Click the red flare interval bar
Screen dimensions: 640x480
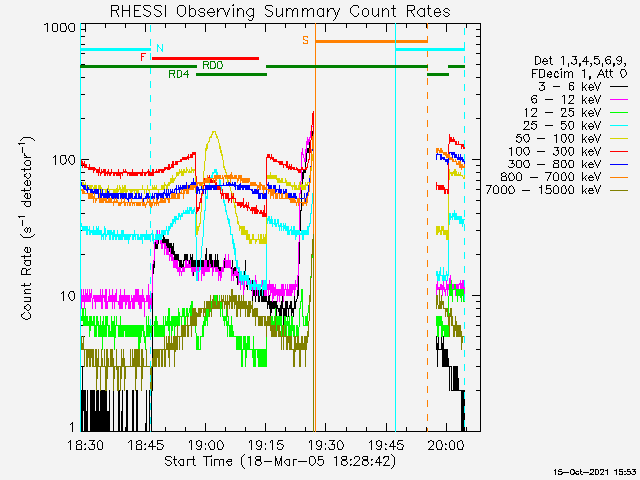205,58
